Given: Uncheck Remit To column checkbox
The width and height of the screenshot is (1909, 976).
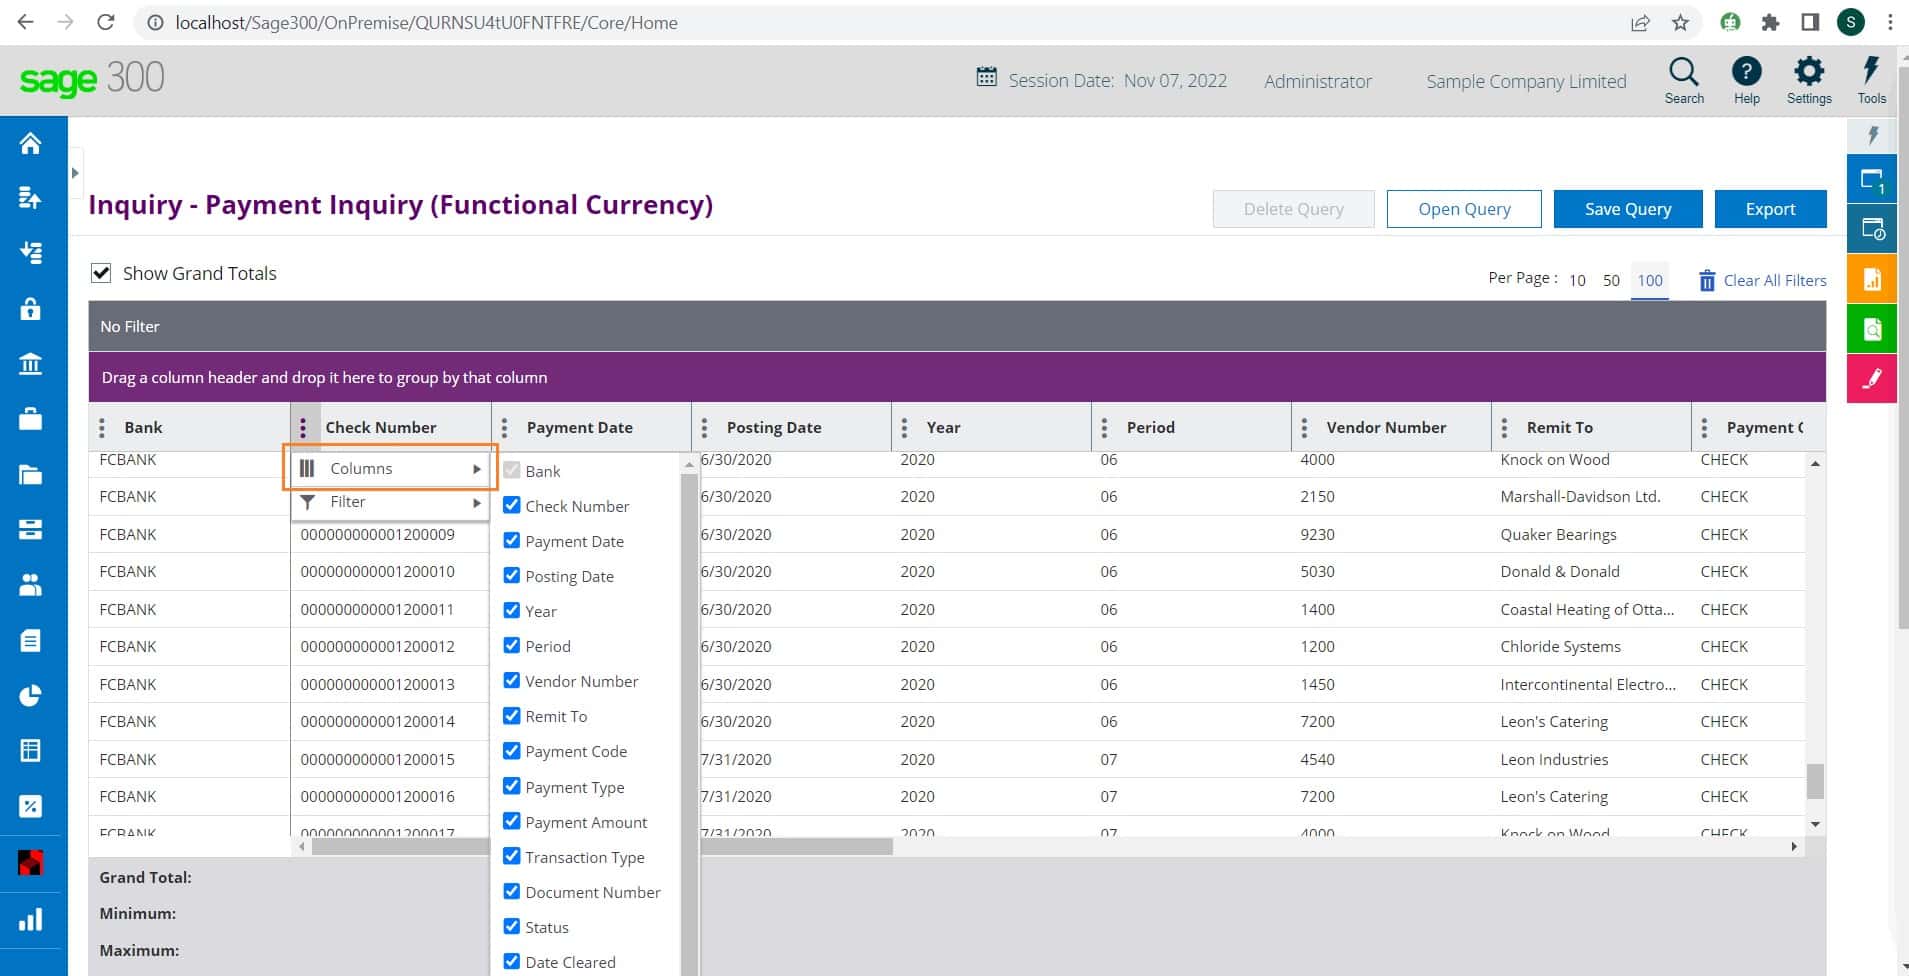Looking at the screenshot, I should click(511, 715).
